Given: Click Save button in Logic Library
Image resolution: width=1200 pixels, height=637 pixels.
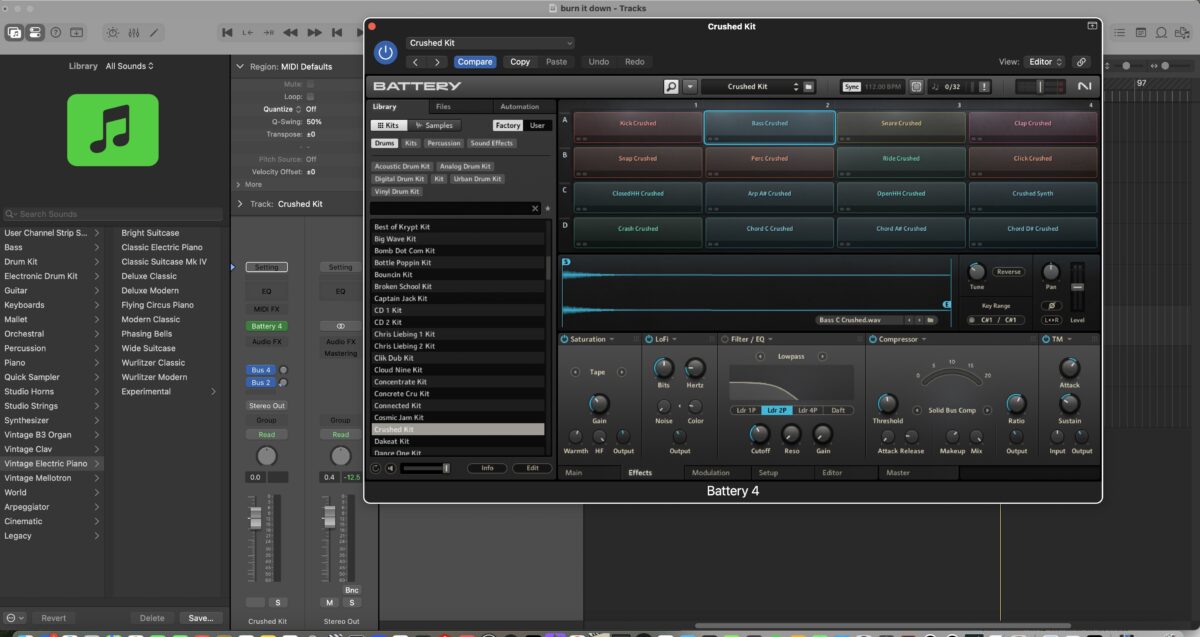Looking at the screenshot, I should [x=201, y=618].
